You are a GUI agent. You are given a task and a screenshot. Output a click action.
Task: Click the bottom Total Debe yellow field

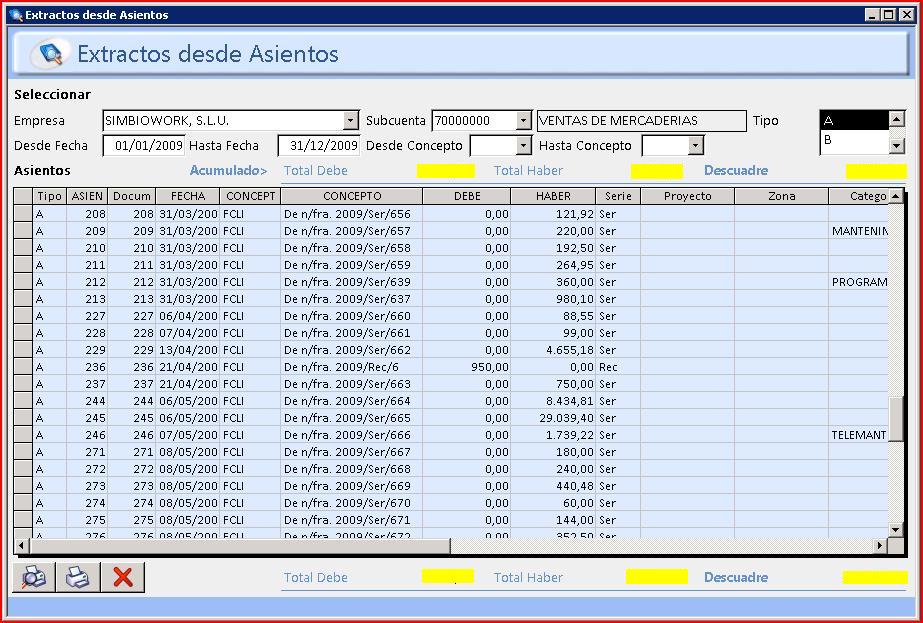pyautogui.click(x=447, y=576)
